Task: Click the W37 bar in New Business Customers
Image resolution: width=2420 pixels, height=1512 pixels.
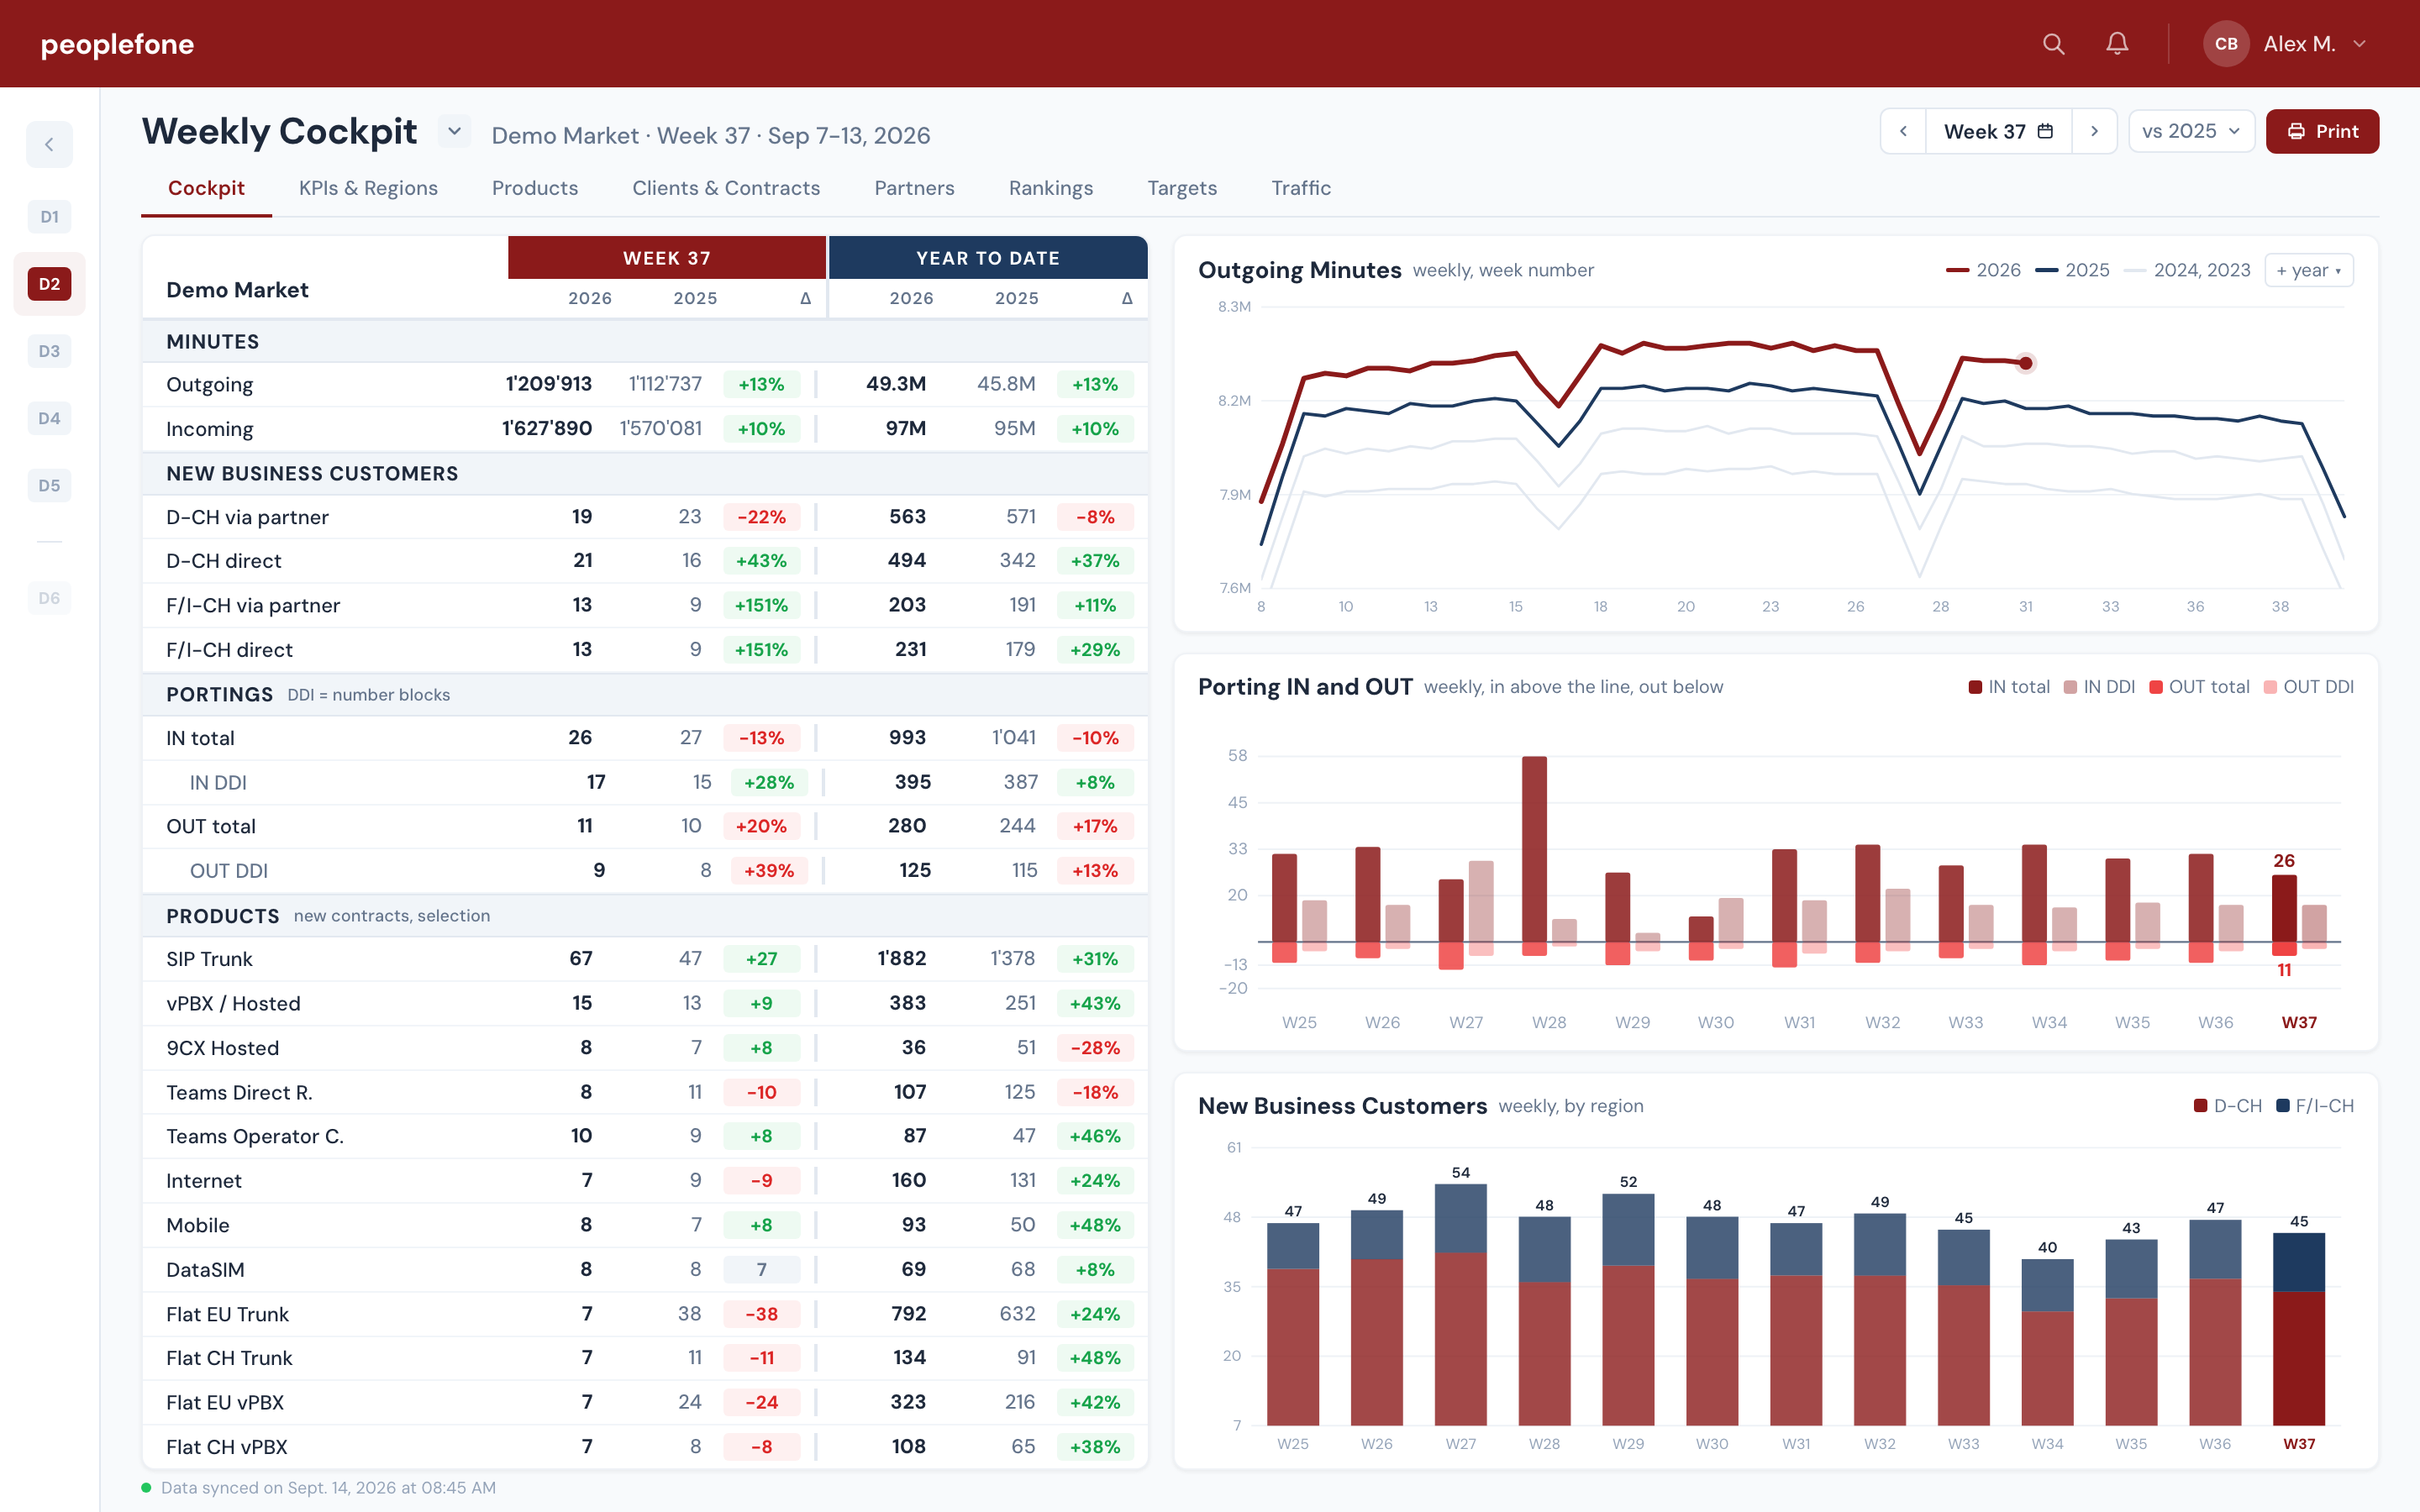Action: [2298, 1329]
